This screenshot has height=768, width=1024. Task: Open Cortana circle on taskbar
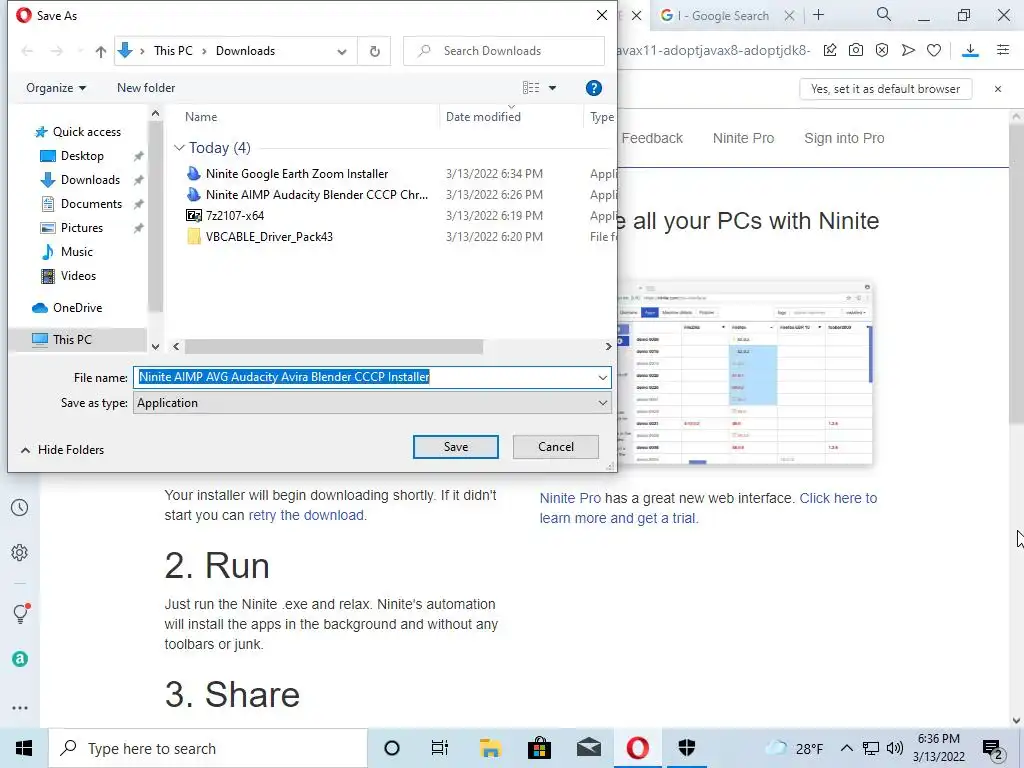392,748
